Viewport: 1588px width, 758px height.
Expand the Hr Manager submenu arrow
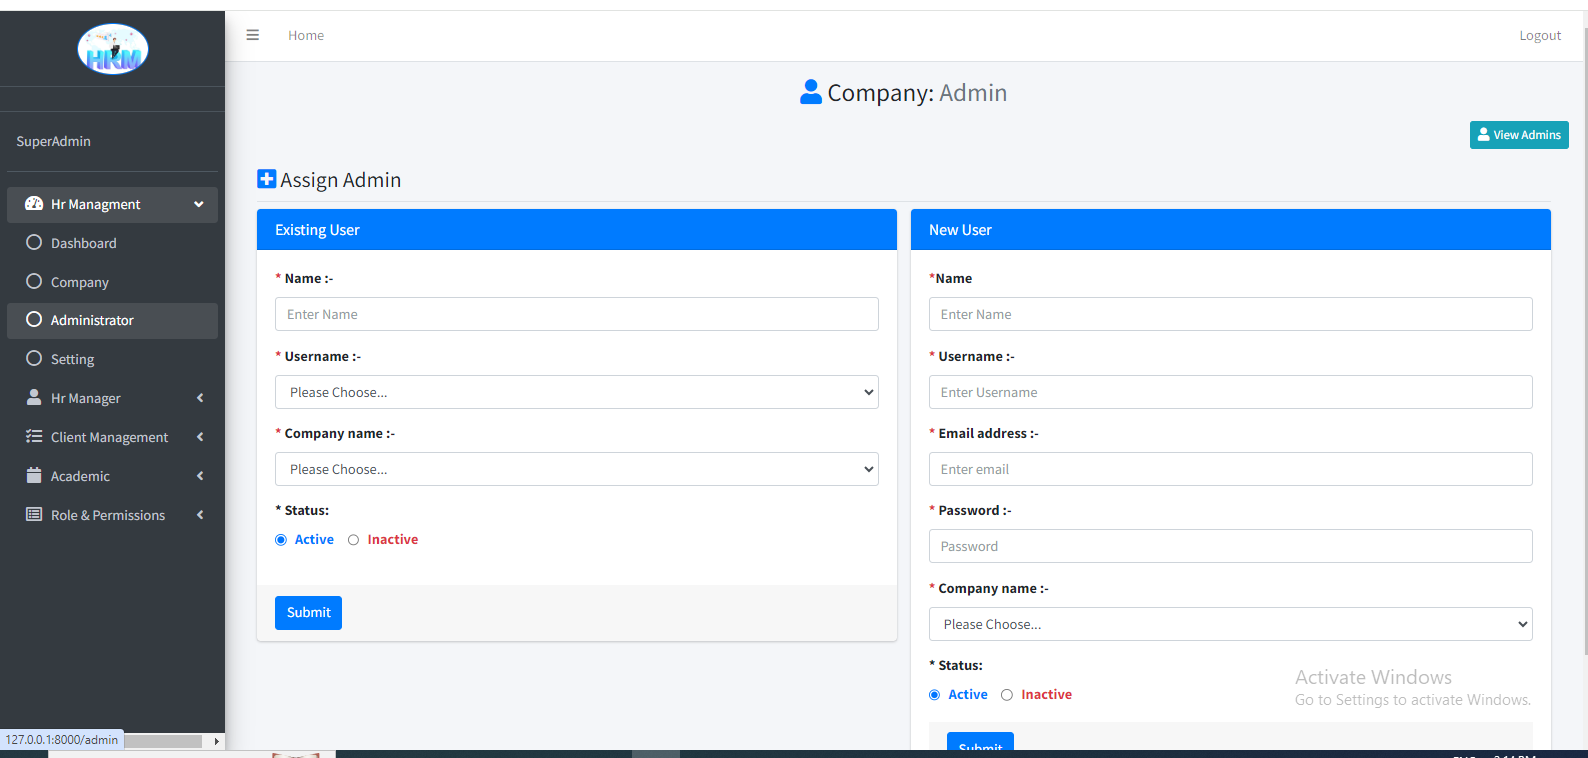pos(200,398)
